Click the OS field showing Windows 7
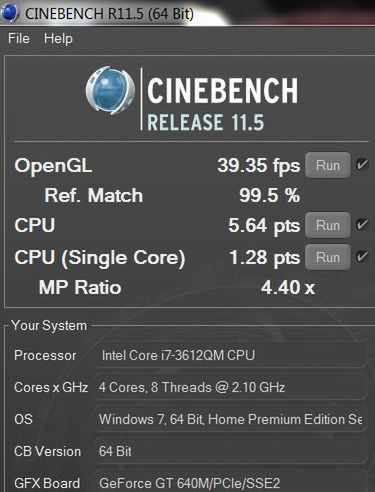Screen dimensions: 375x492 231,419
